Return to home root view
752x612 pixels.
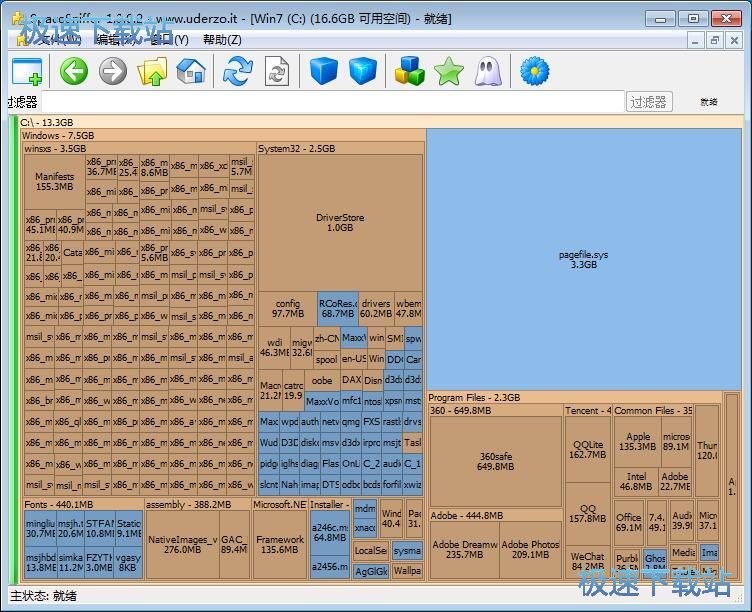coord(191,71)
